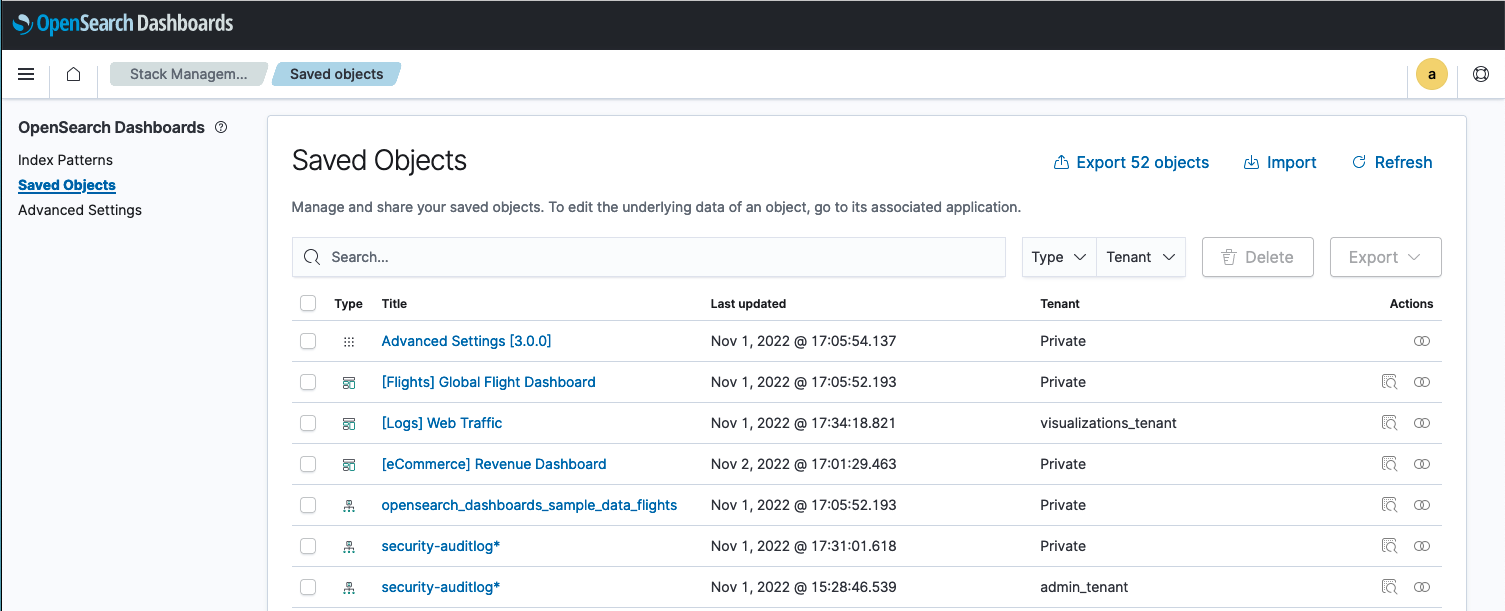Open Index Patterns in the sidebar

point(65,160)
